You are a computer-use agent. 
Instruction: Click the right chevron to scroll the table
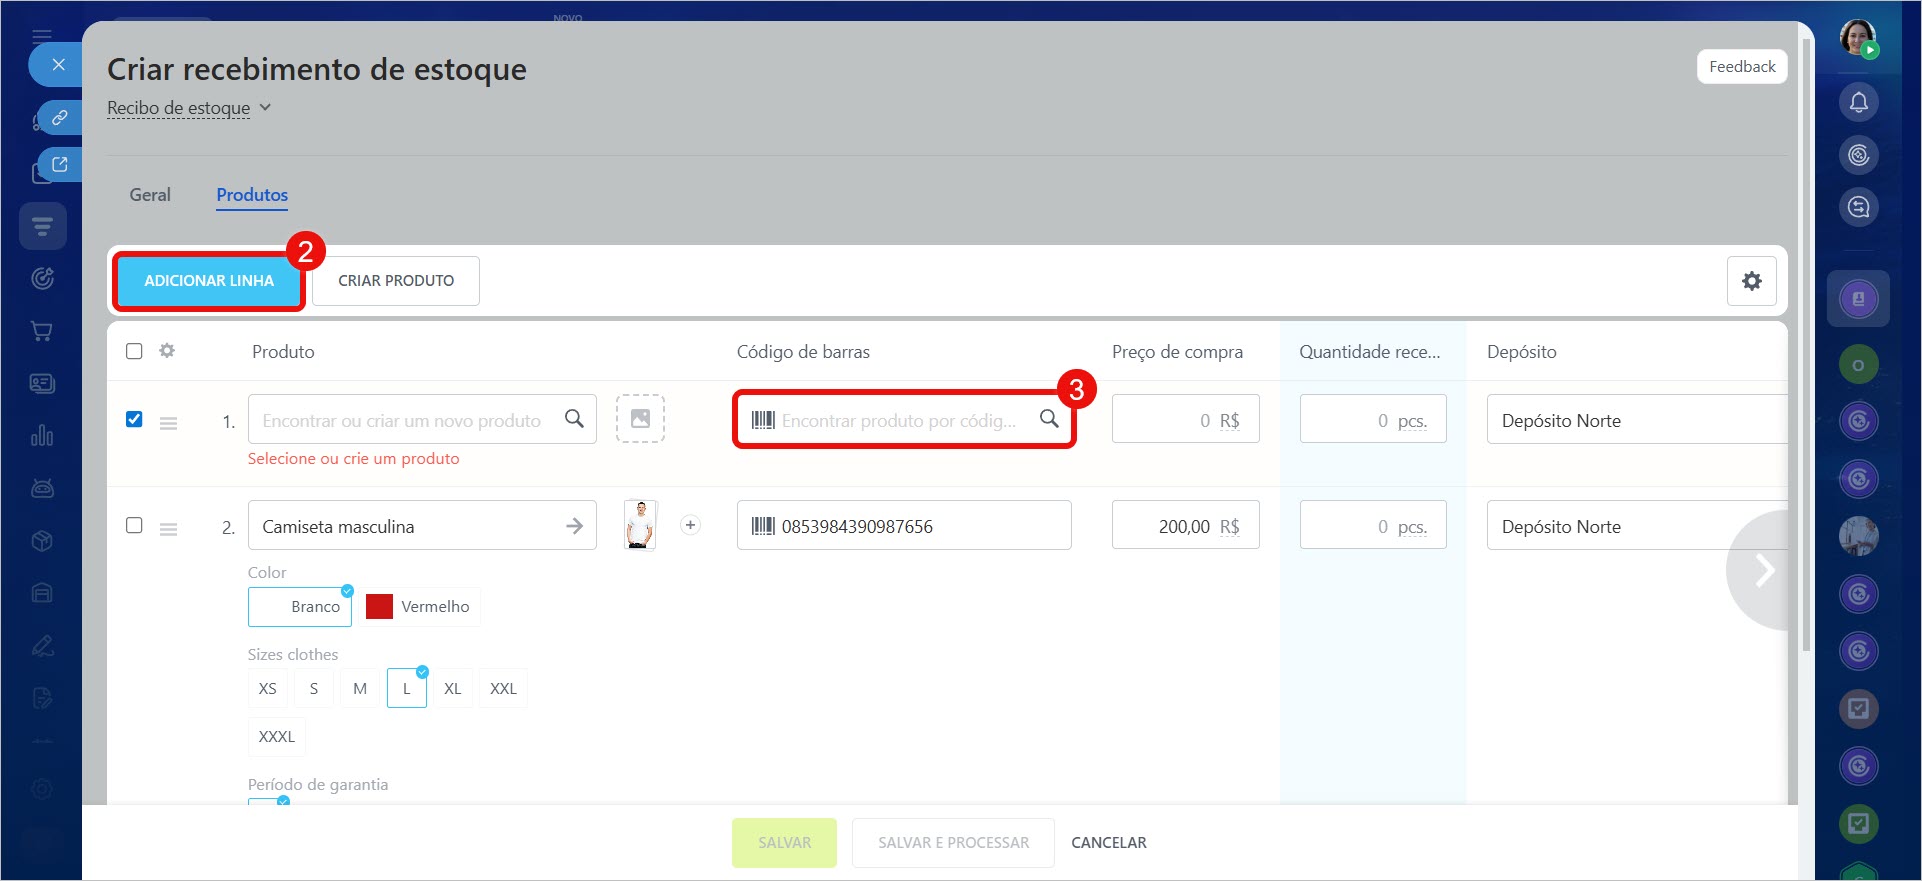point(1764,570)
